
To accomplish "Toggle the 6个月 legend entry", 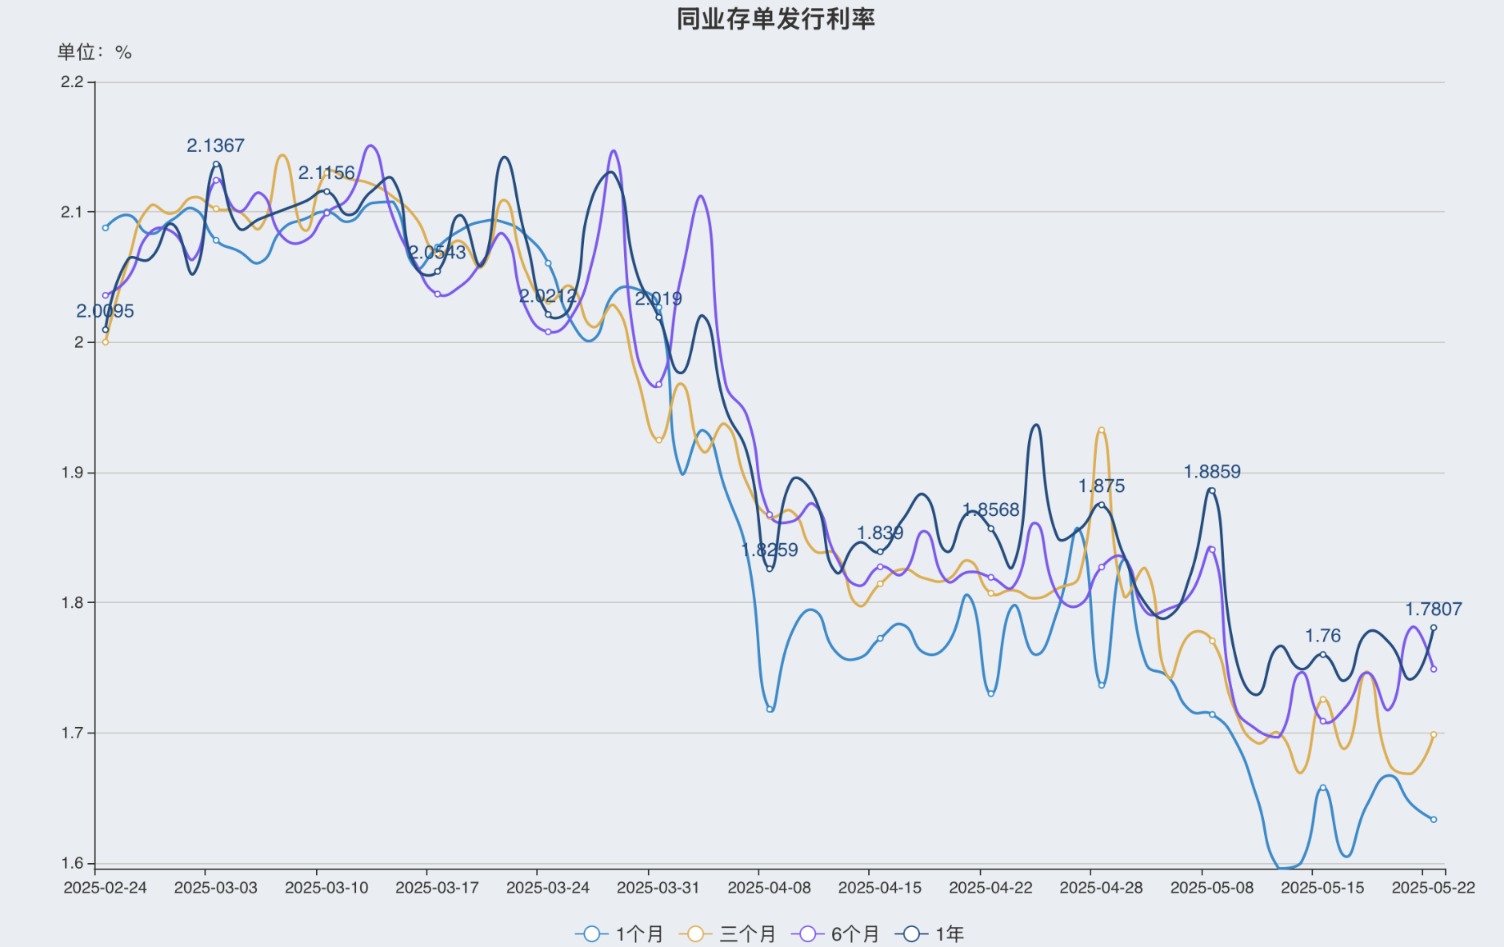I will 835,933.
